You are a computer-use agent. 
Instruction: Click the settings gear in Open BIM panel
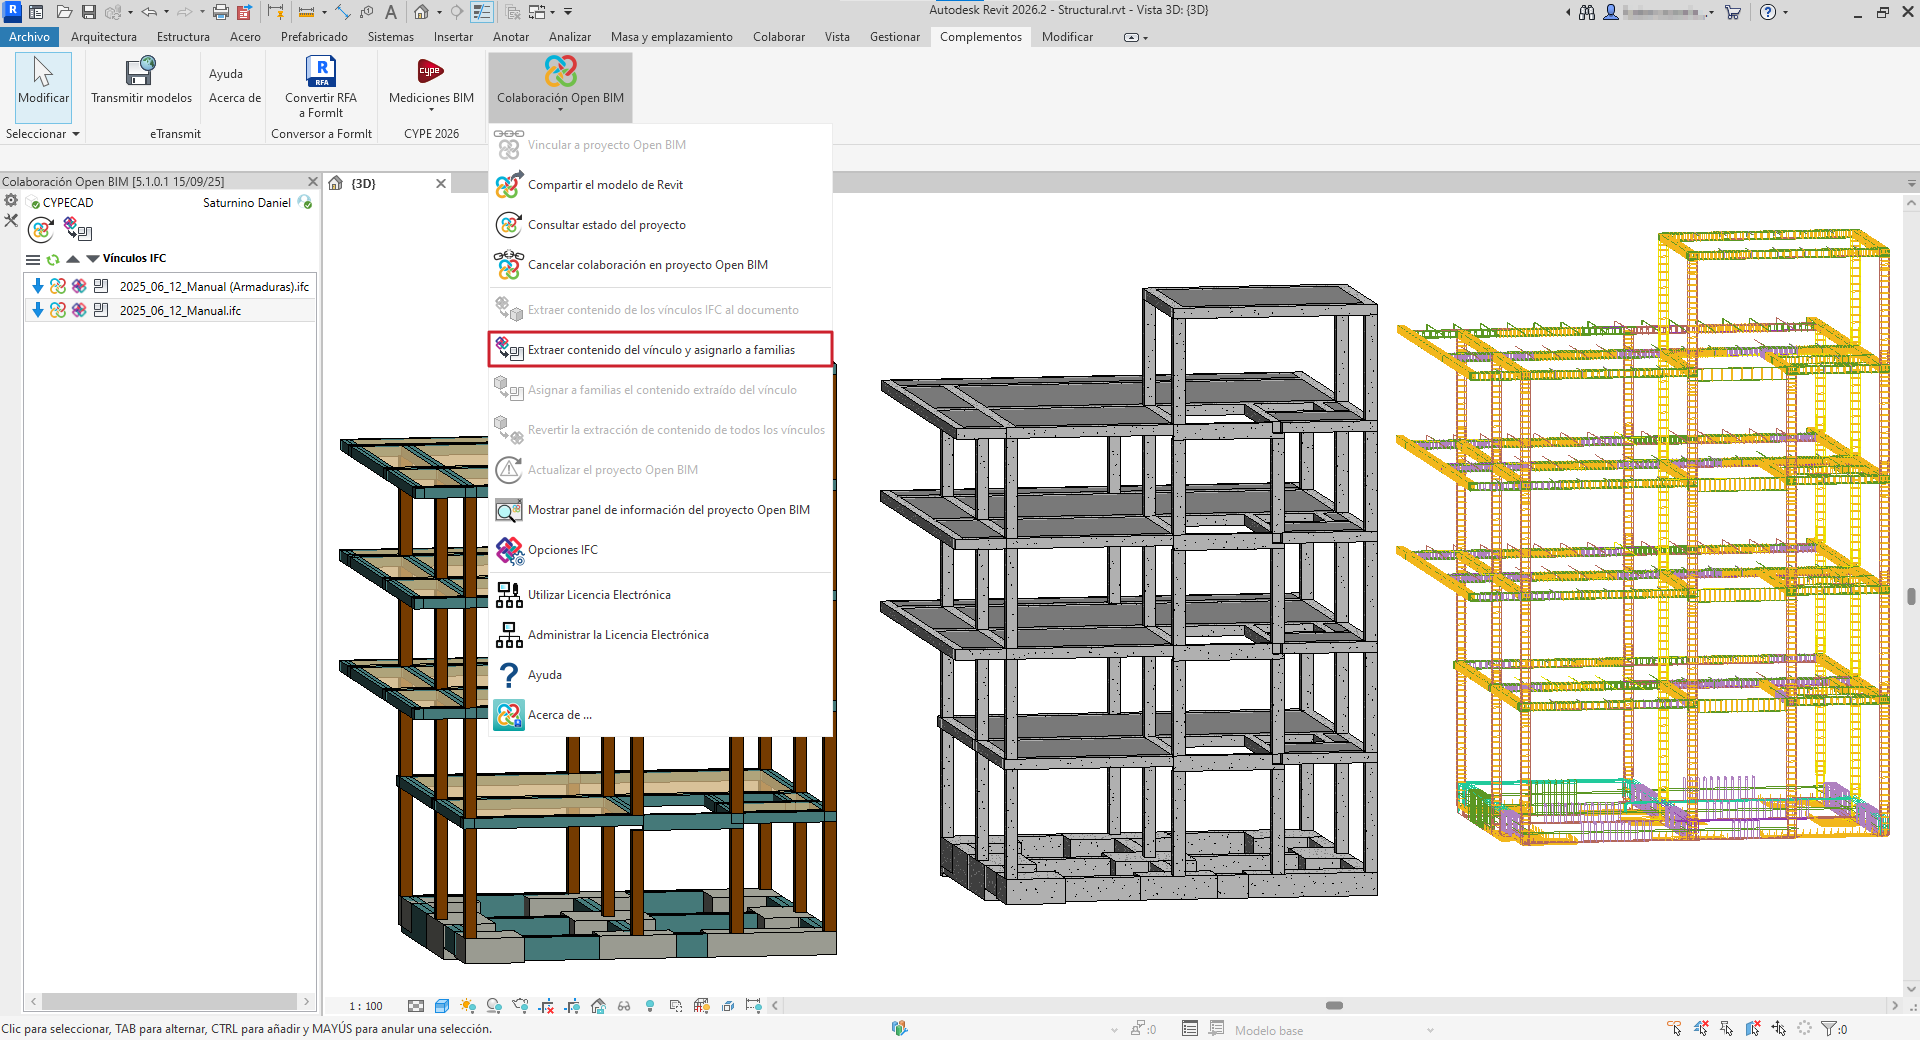[x=11, y=201]
